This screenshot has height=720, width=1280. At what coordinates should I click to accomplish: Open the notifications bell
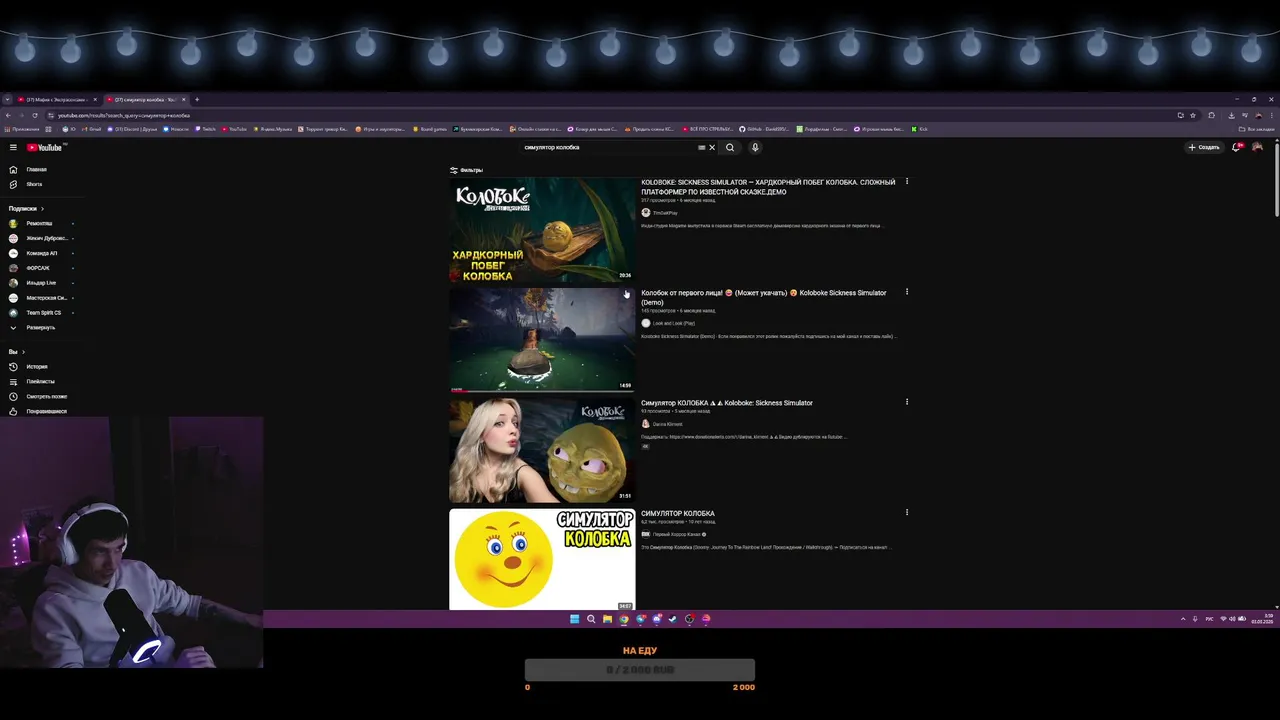[1237, 147]
